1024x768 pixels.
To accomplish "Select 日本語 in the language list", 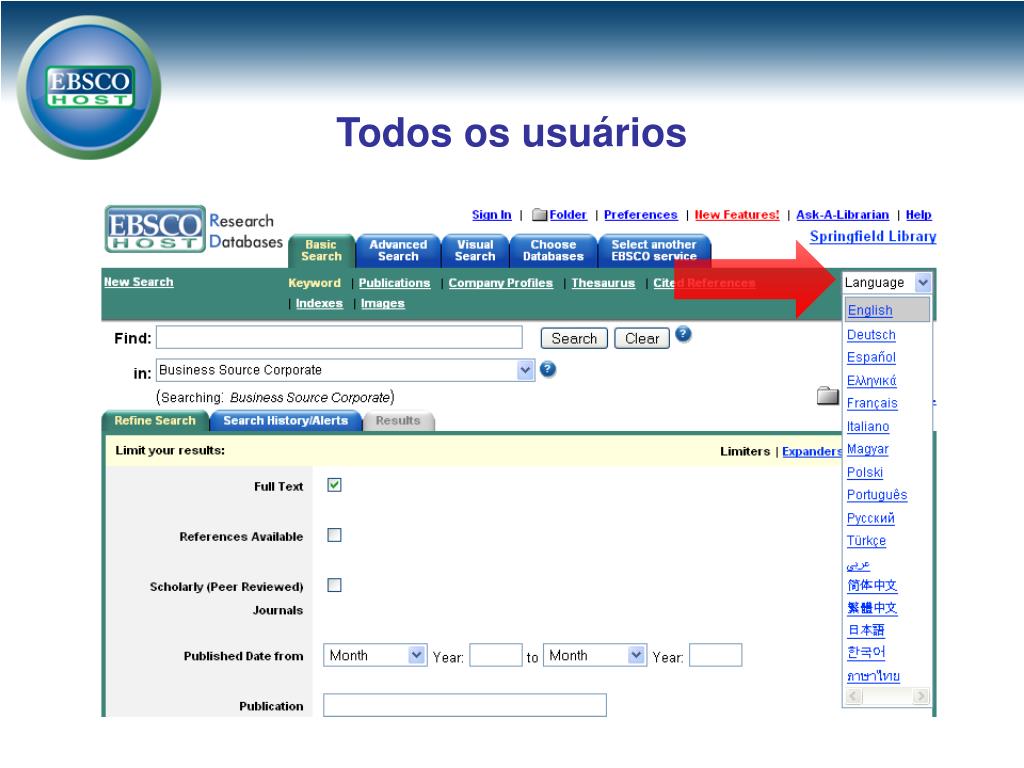I will coord(865,630).
